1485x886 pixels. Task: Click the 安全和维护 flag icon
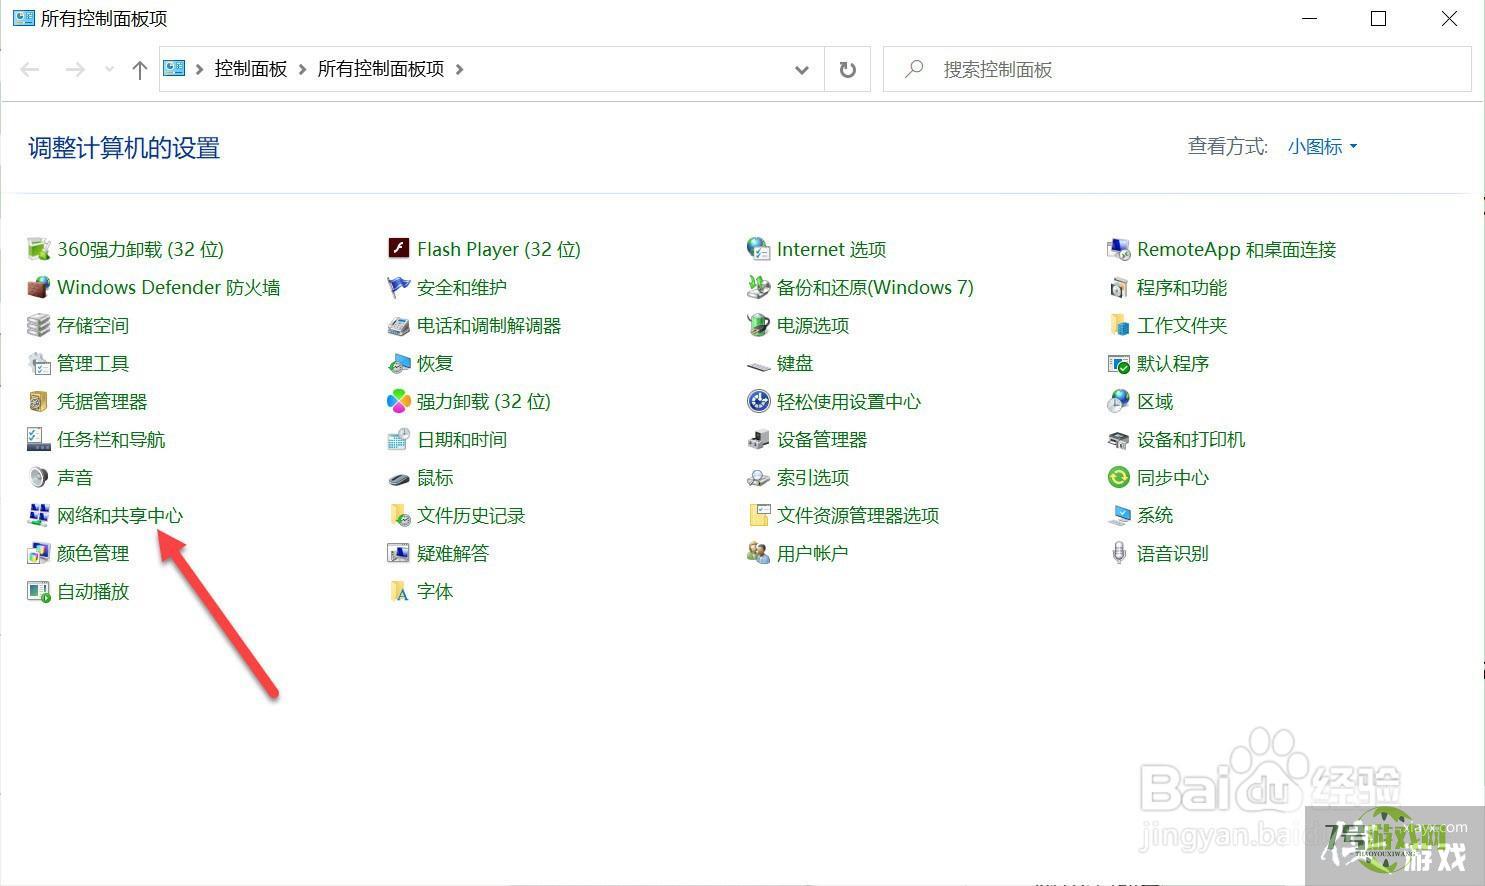coord(398,287)
